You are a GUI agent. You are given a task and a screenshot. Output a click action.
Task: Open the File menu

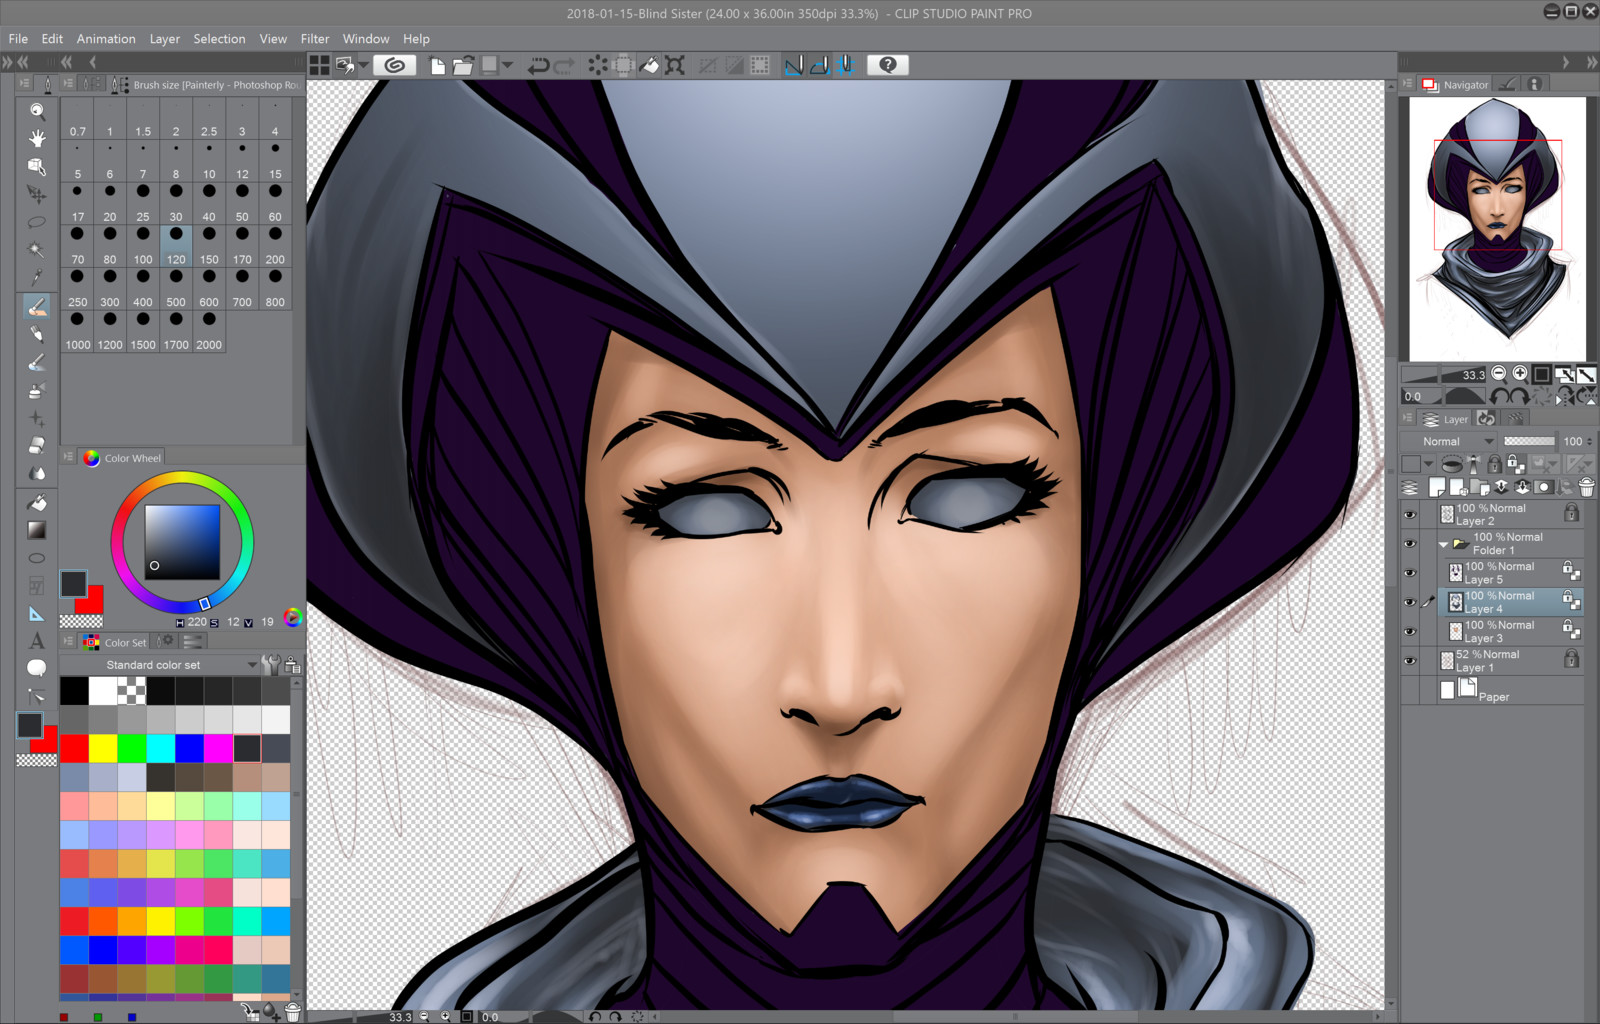point(18,39)
